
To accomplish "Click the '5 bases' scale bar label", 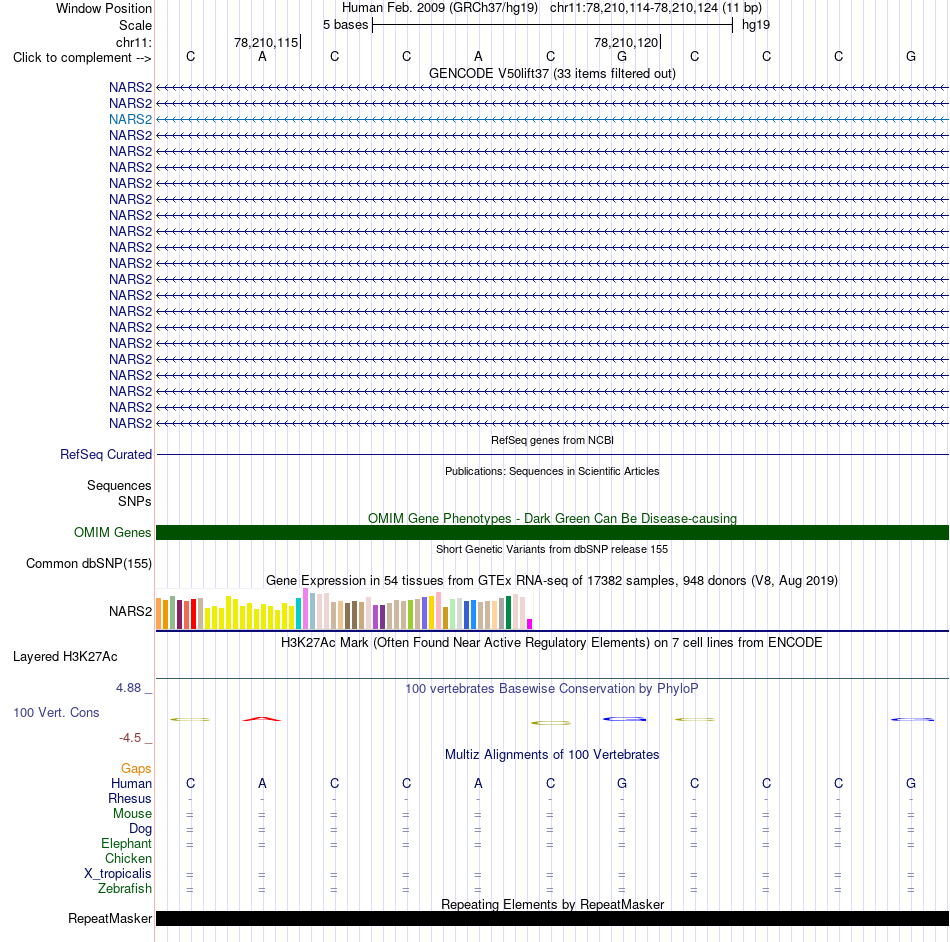I will tap(345, 25).
